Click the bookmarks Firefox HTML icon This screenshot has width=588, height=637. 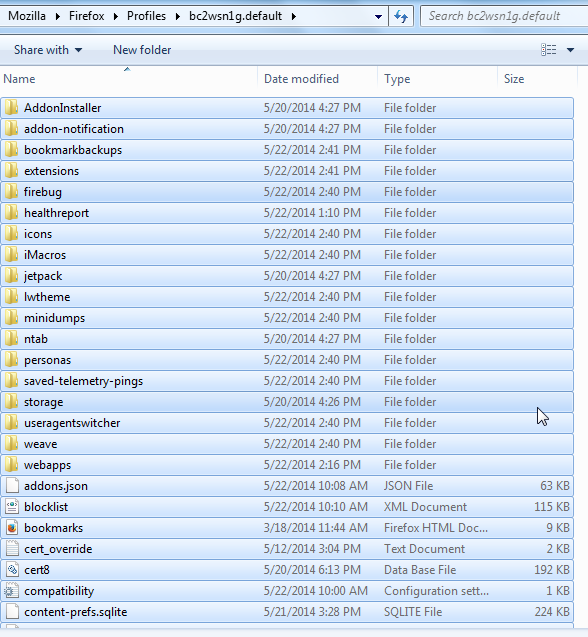(x=12, y=528)
